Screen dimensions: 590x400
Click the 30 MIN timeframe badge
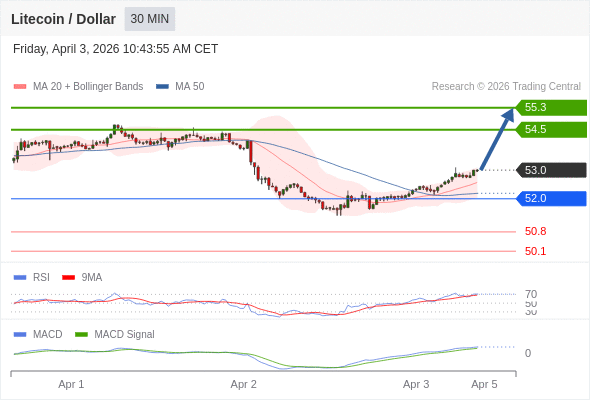pyautogui.click(x=150, y=19)
